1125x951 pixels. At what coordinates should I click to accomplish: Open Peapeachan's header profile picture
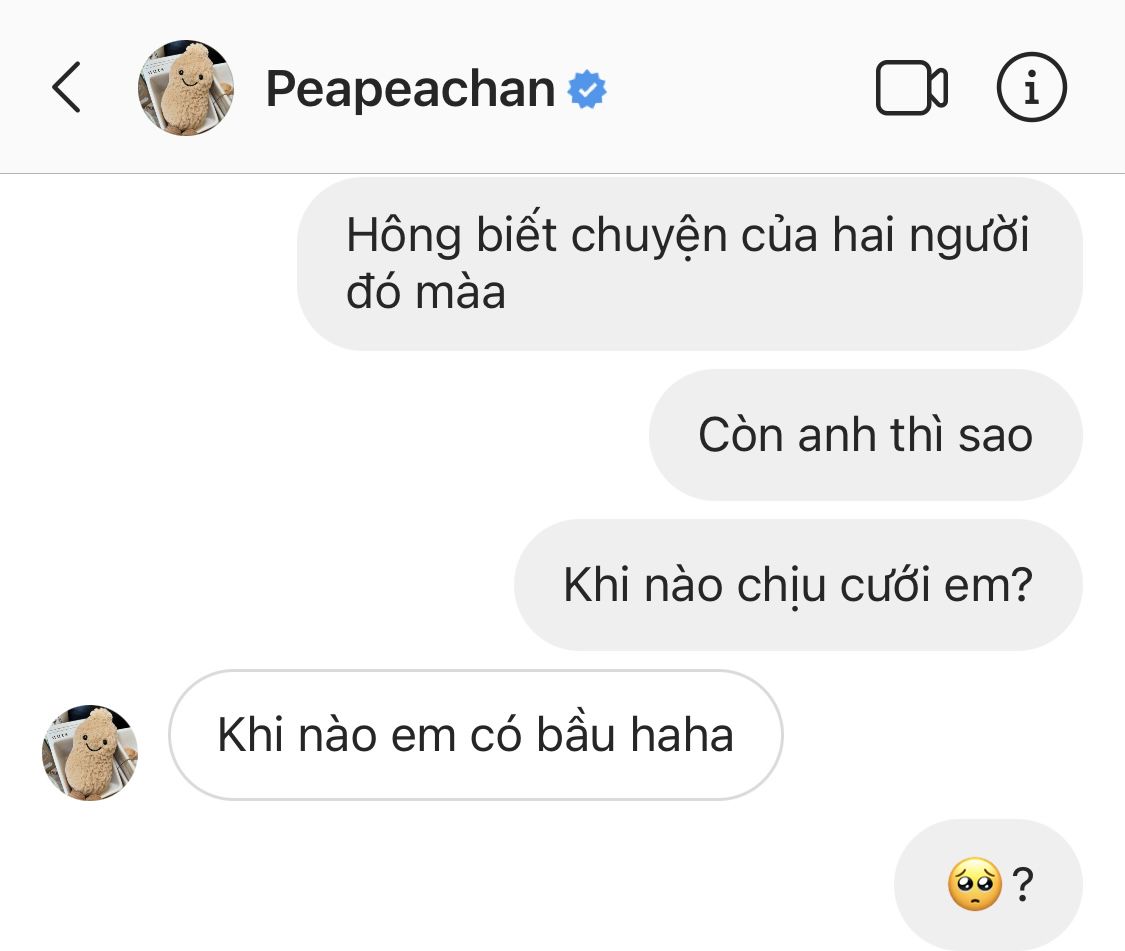pyautogui.click(x=186, y=88)
